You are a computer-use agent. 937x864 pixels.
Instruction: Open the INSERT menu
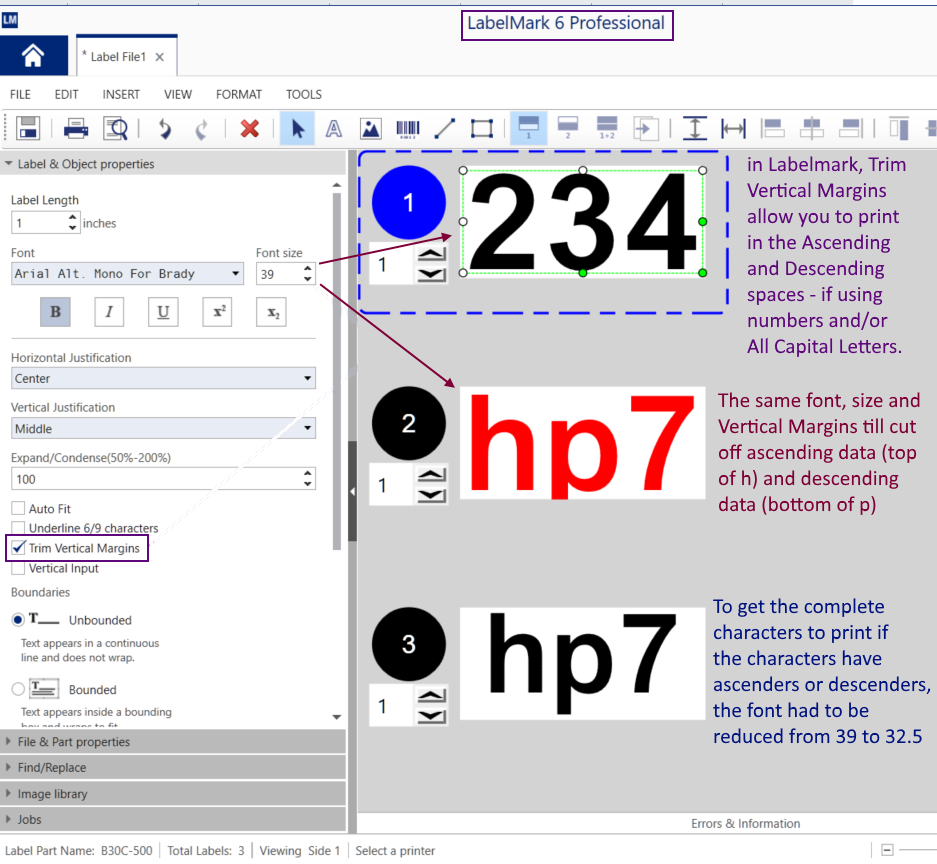click(121, 94)
